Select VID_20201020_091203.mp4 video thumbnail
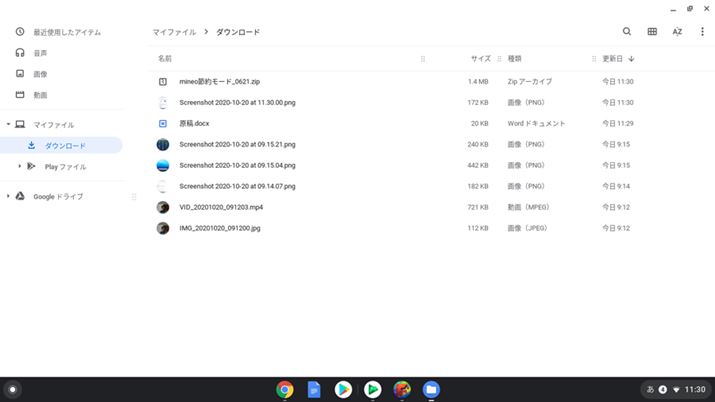The image size is (715, 402). [x=163, y=207]
